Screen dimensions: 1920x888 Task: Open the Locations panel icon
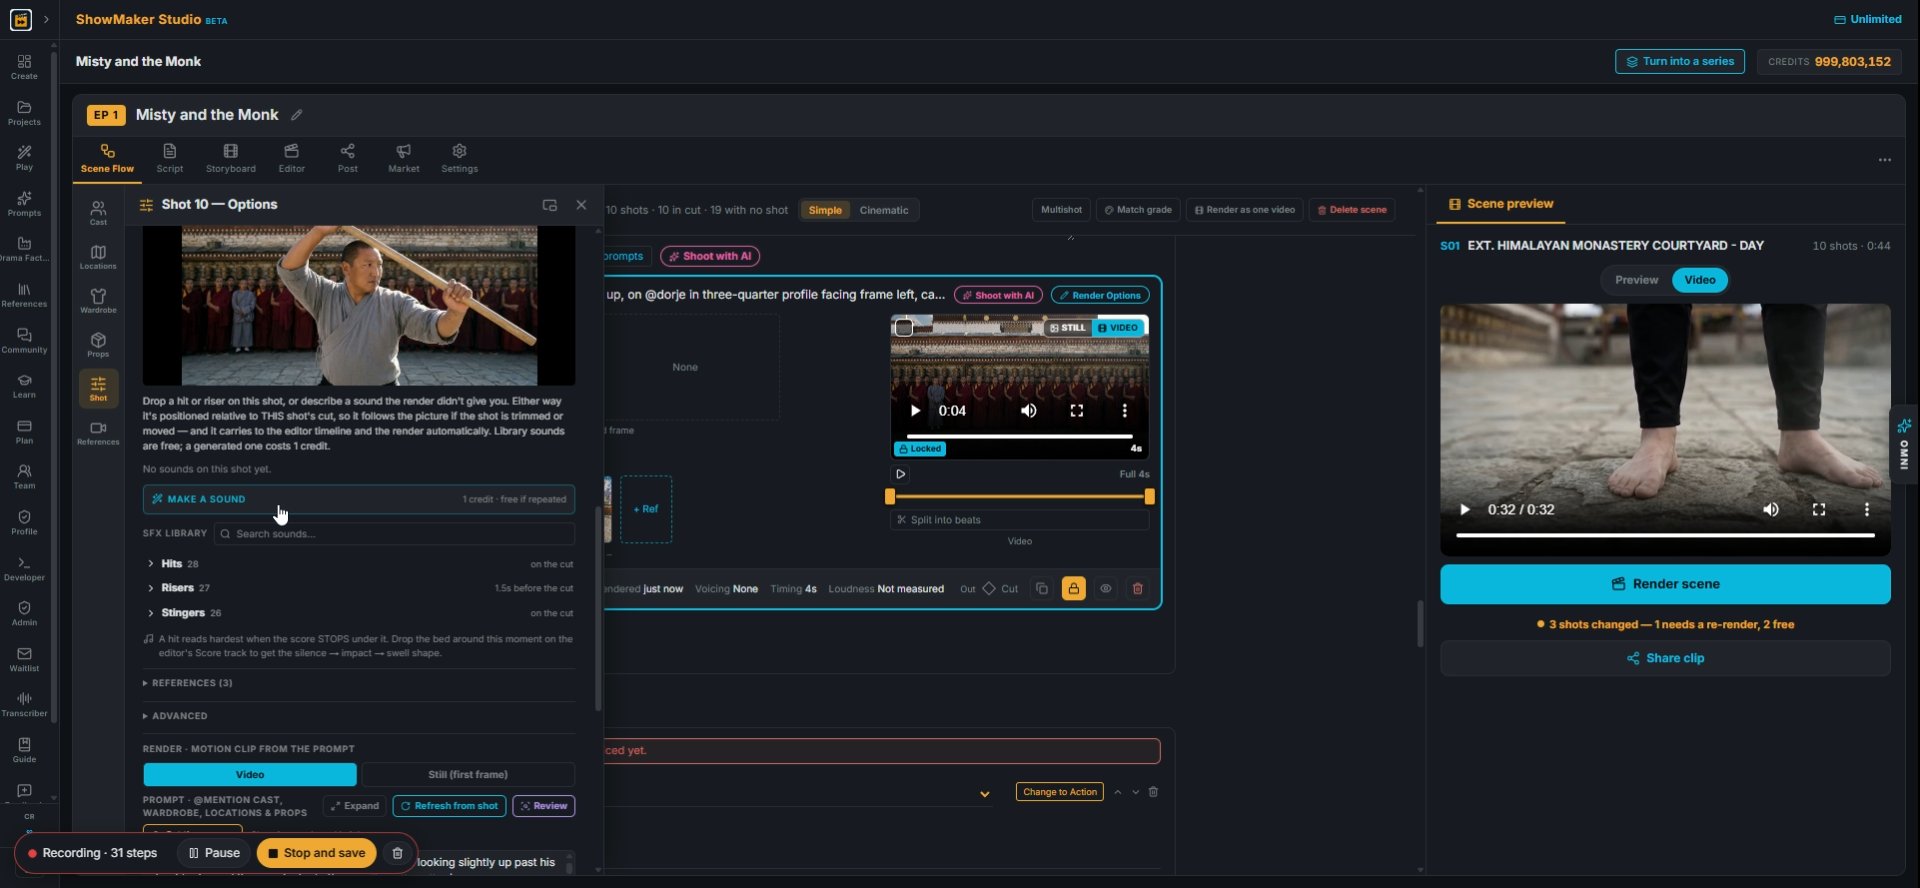(x=98, y=257)
